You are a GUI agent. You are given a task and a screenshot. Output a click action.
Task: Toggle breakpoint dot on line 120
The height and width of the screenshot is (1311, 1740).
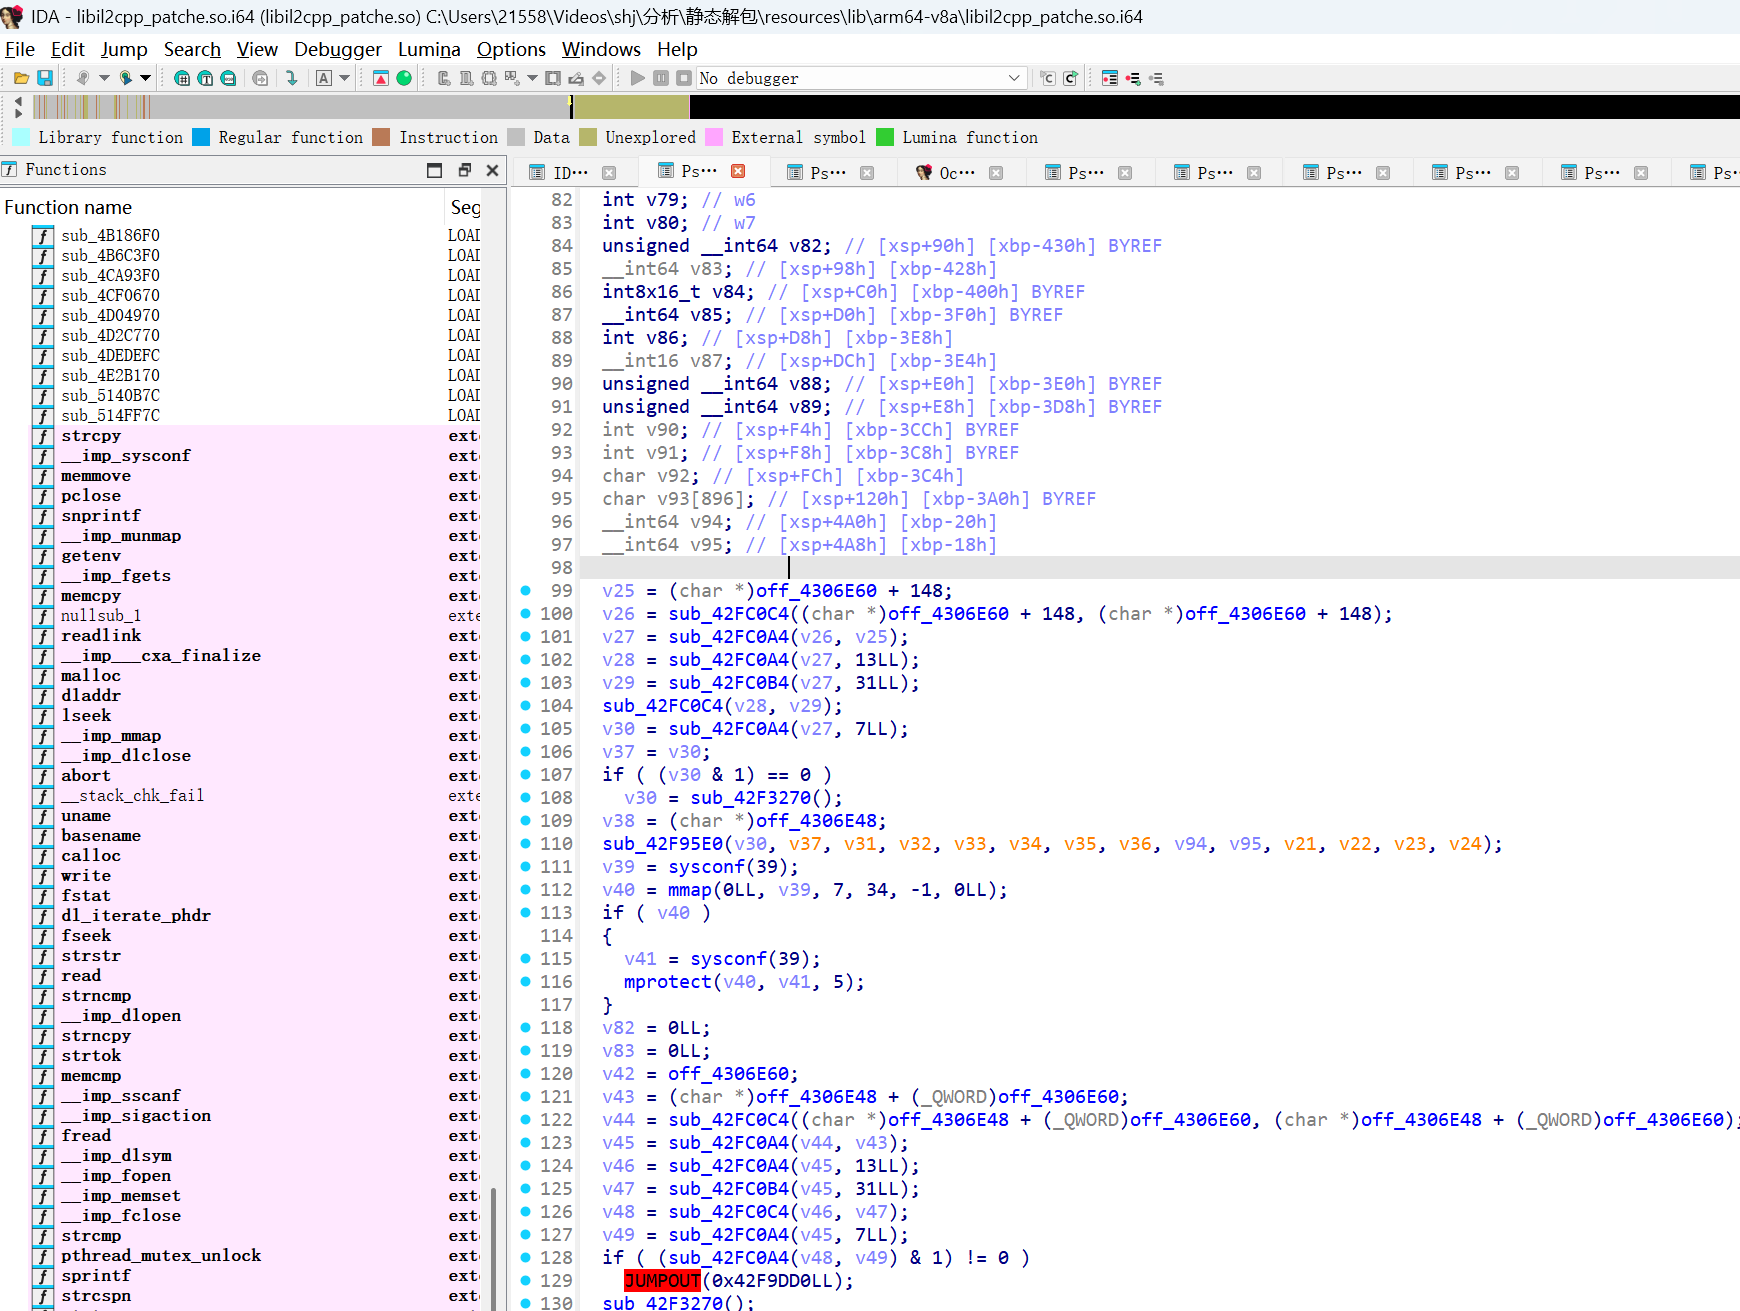(526, 1074)
